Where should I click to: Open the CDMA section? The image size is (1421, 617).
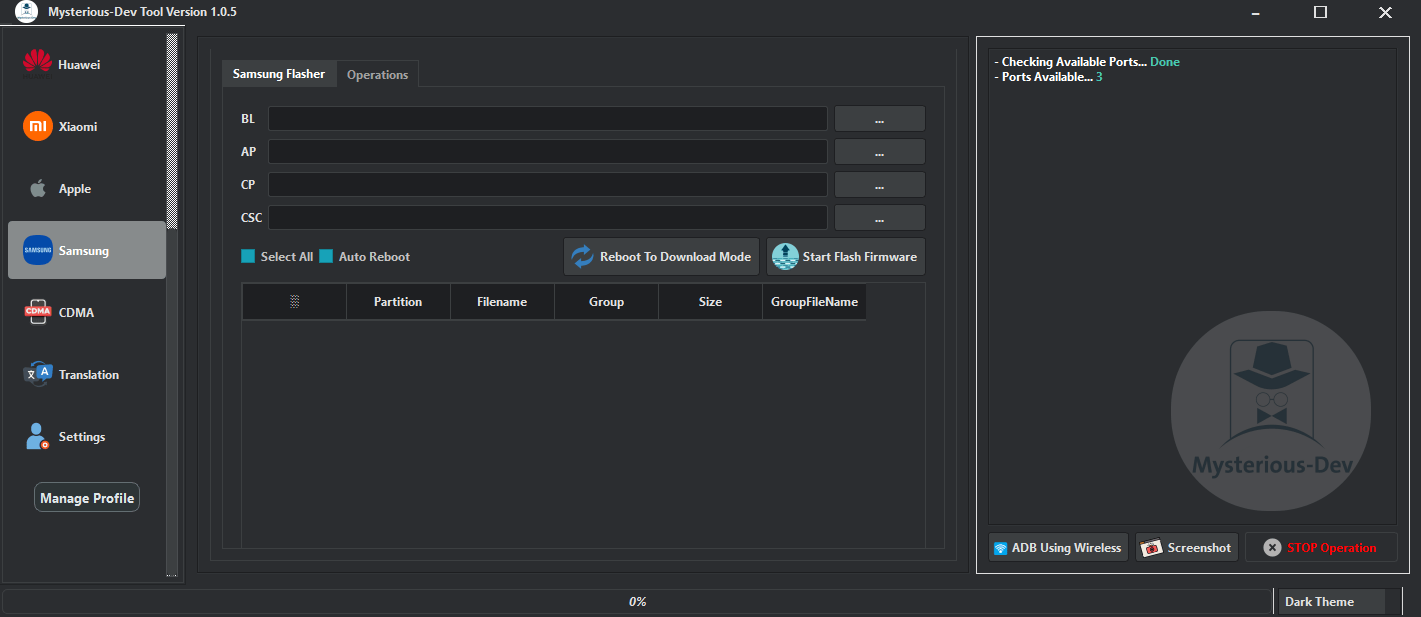(37, 312)
